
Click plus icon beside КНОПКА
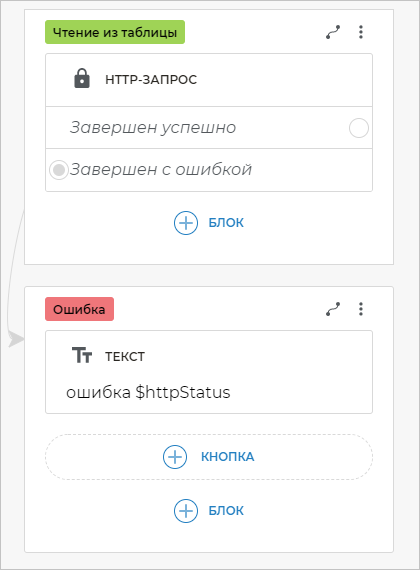coord(175,457)
